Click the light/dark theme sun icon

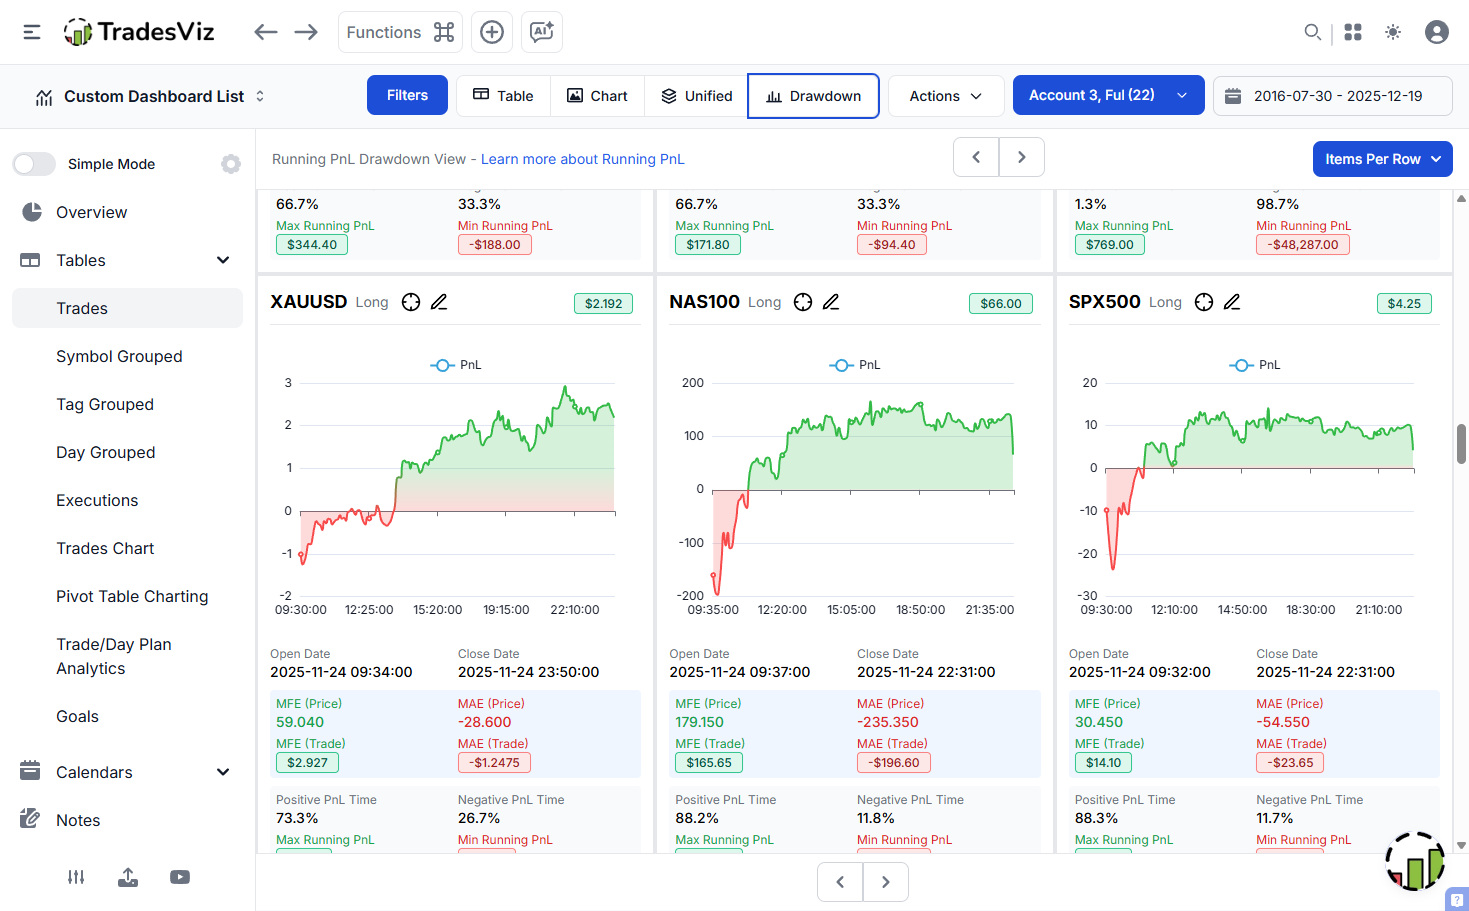click(1392, 31)
